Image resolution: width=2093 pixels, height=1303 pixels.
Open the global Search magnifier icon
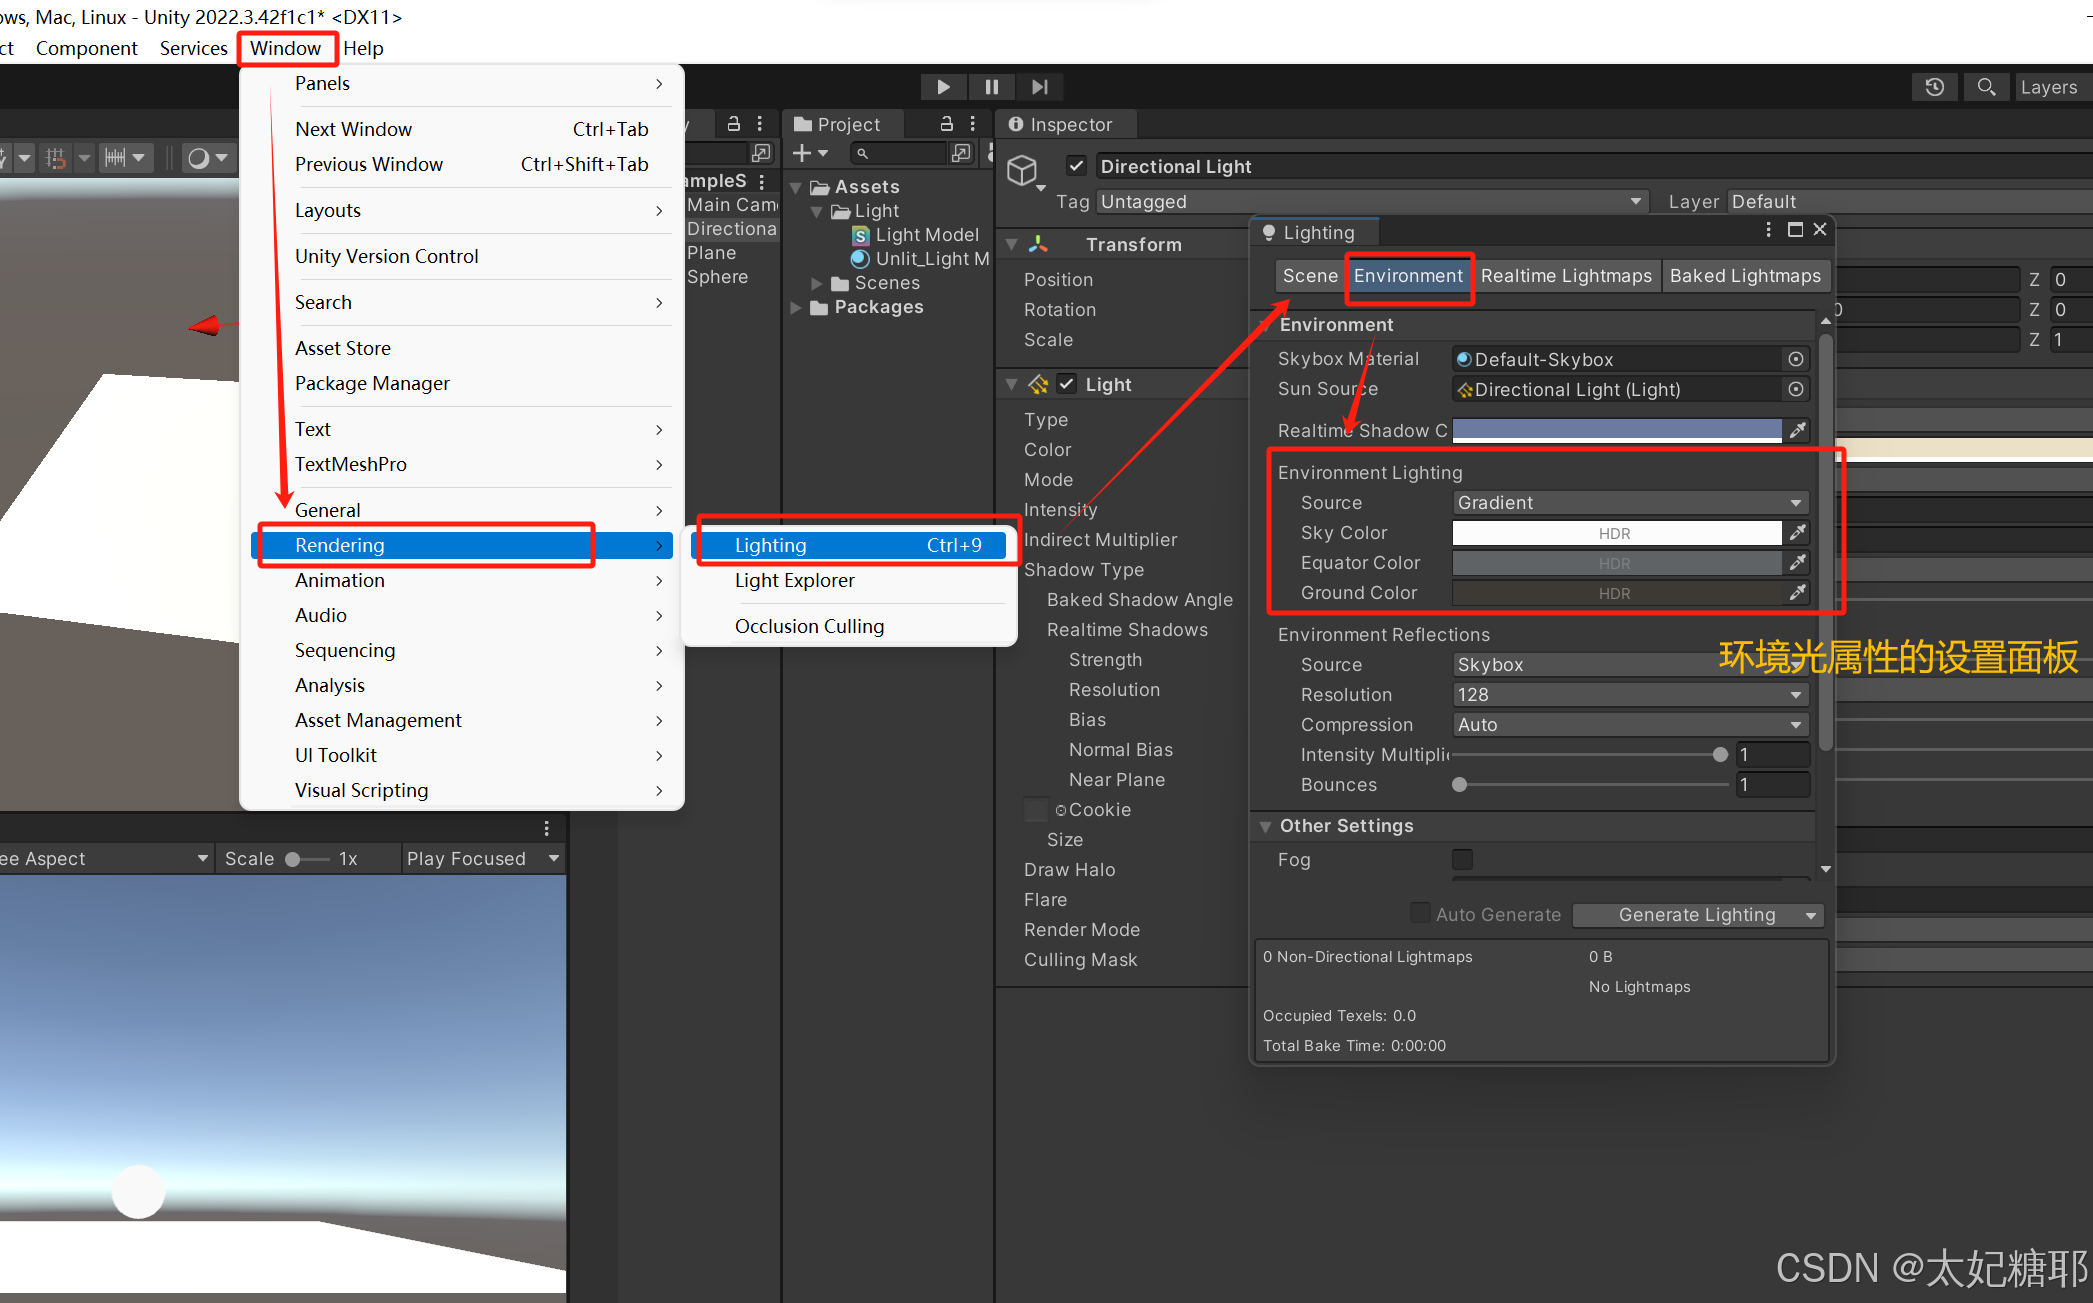point(1986,87)
